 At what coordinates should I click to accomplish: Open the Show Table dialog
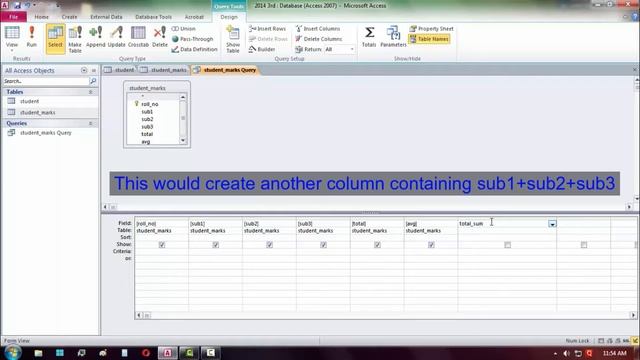coord(233,39)
